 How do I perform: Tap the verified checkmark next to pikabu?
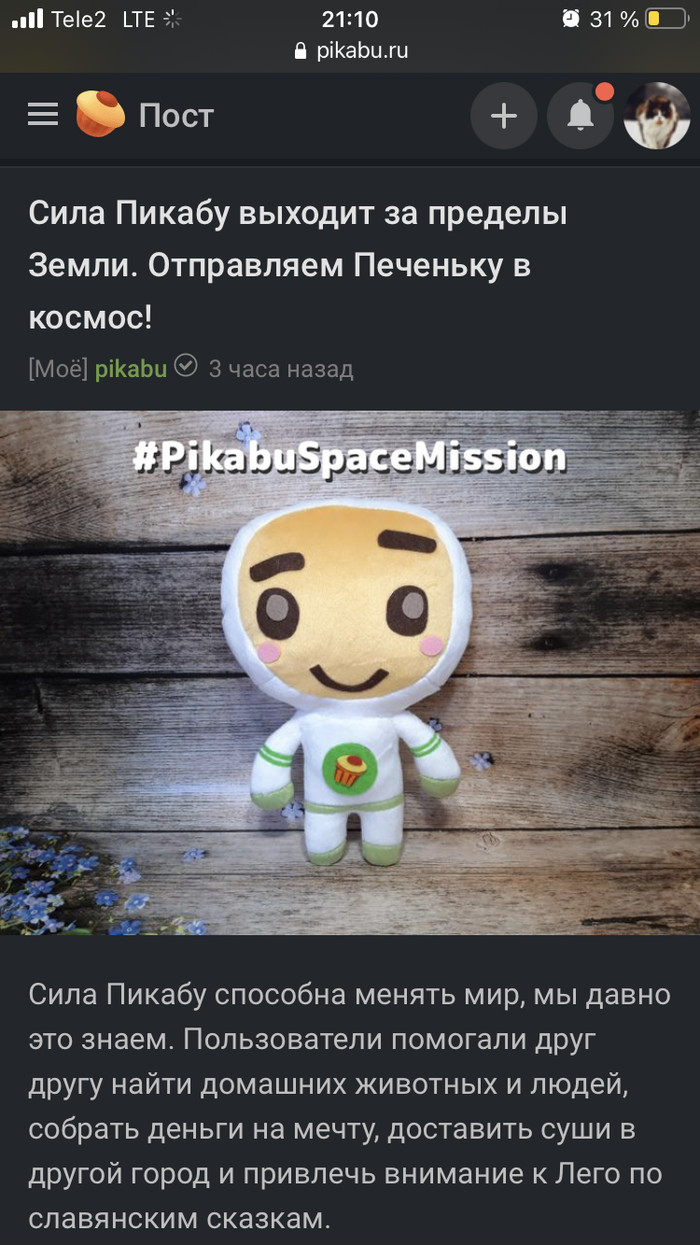pyautogui.click(x=186, y=367)
